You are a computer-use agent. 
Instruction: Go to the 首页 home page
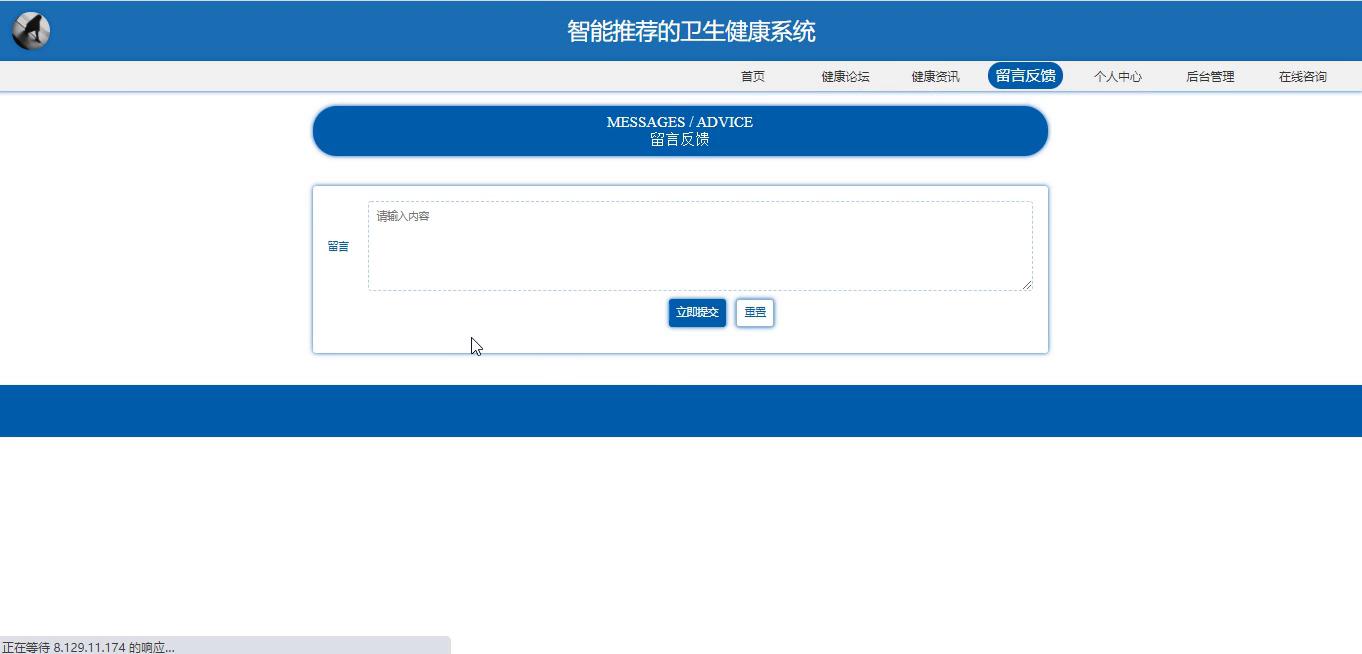point(752,77)
